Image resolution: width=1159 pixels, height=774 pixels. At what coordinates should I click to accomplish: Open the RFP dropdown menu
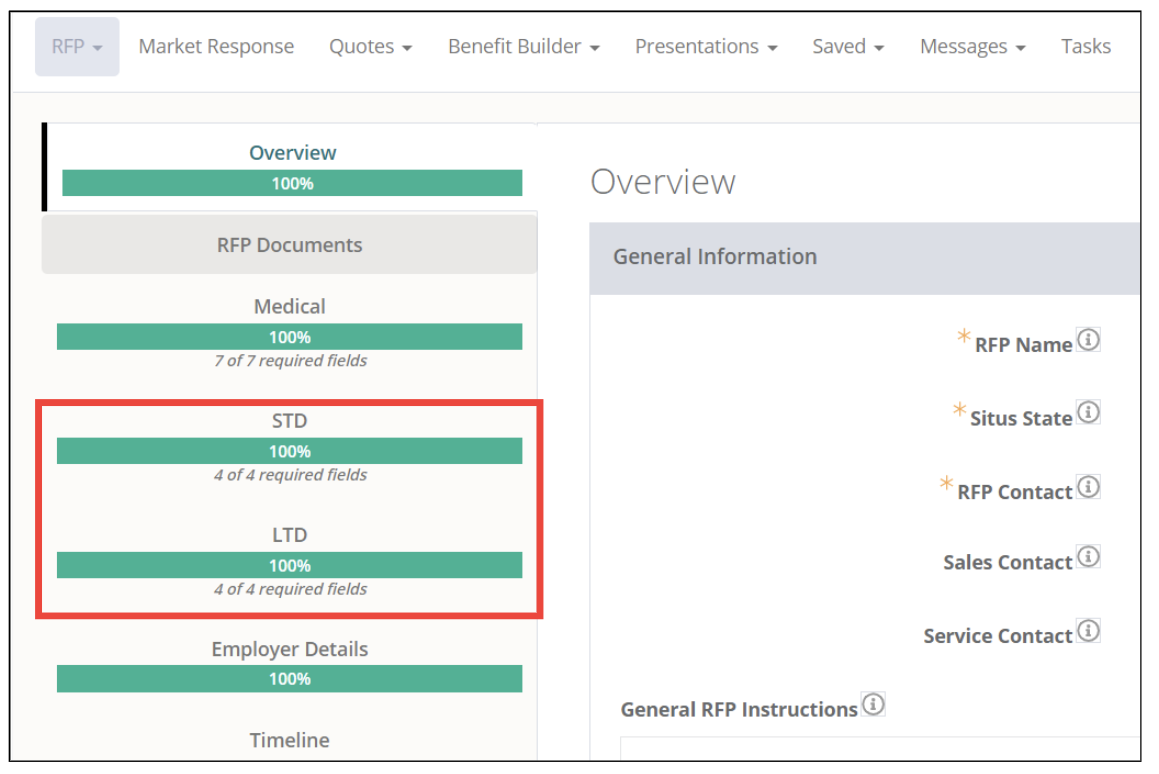[x=77, y=47]
